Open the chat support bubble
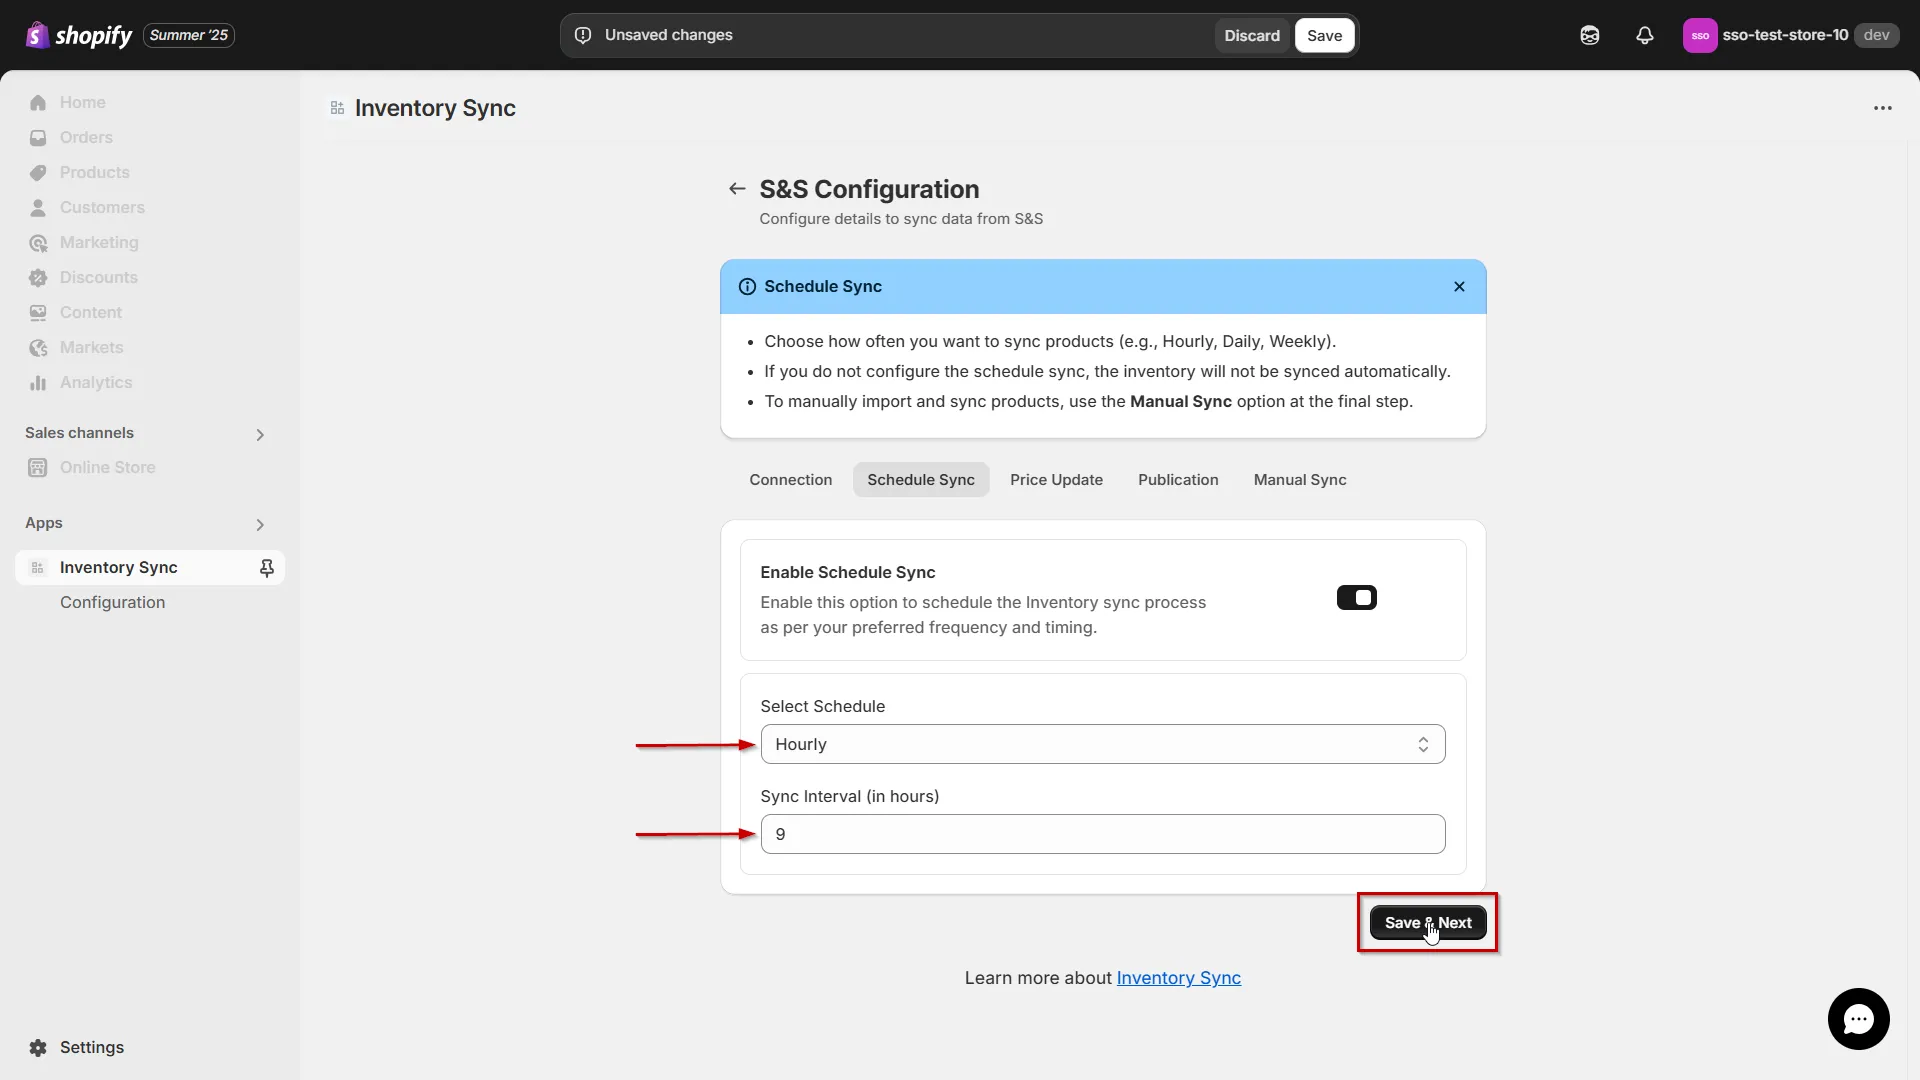Screen dimensions: 1920x1080 (1858, 1019)
